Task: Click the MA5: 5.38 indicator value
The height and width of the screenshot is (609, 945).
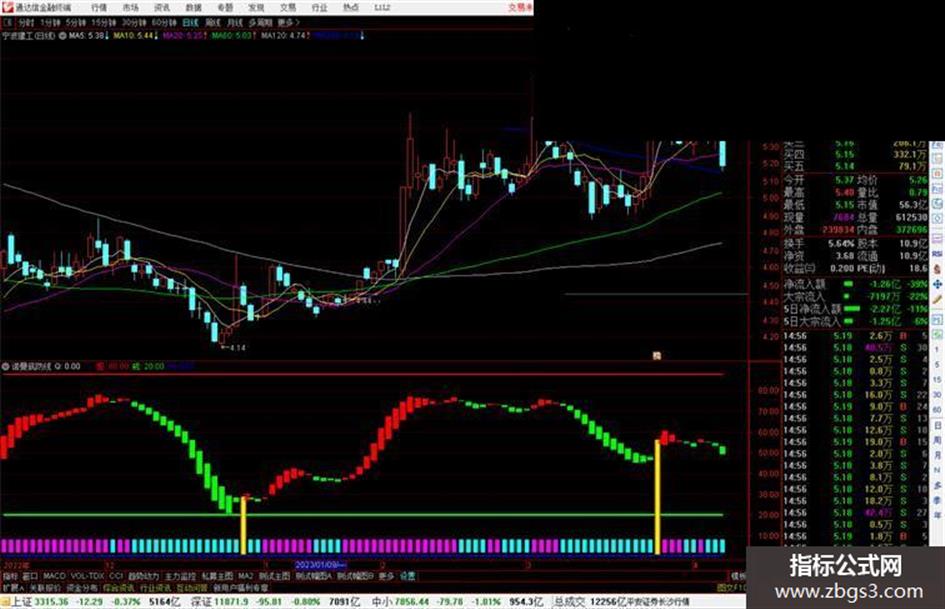Action: 88,36
